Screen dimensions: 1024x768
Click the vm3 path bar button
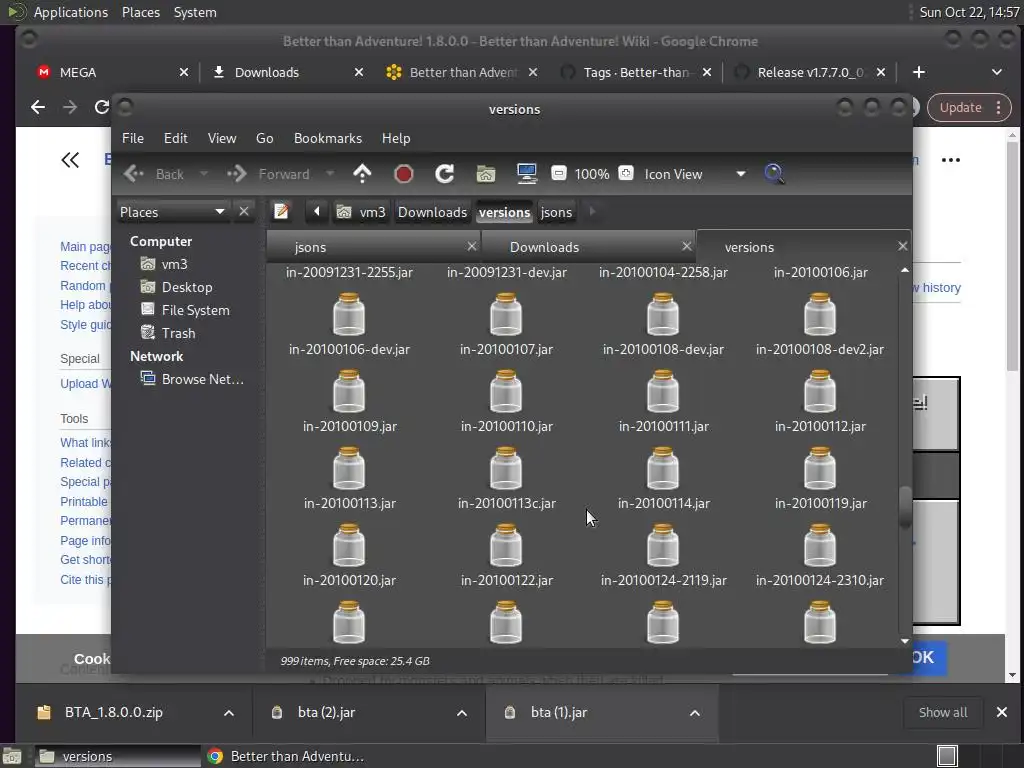361,212
